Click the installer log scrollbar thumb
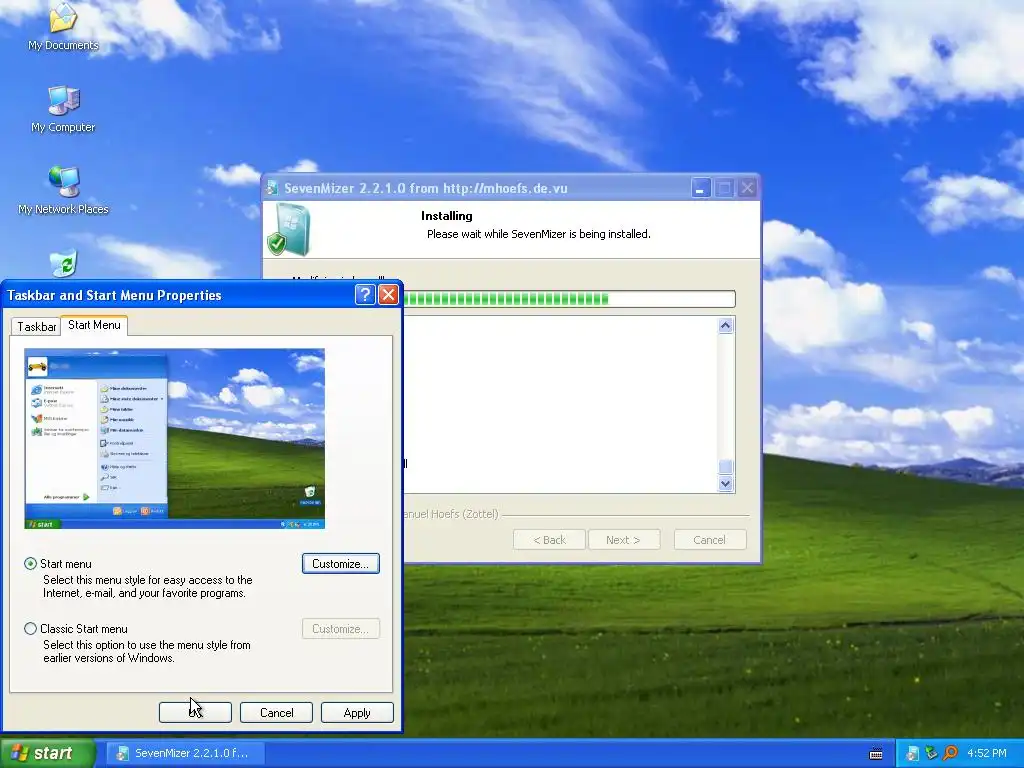Viewport: 1024px width, 768px height. tap(726, 467)
